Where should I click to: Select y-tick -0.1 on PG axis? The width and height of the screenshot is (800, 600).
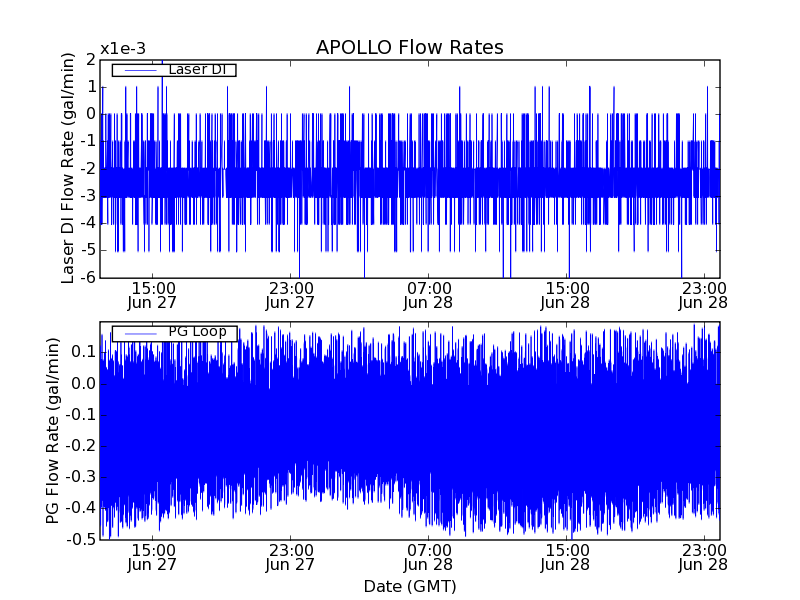[x=81, y=415]
